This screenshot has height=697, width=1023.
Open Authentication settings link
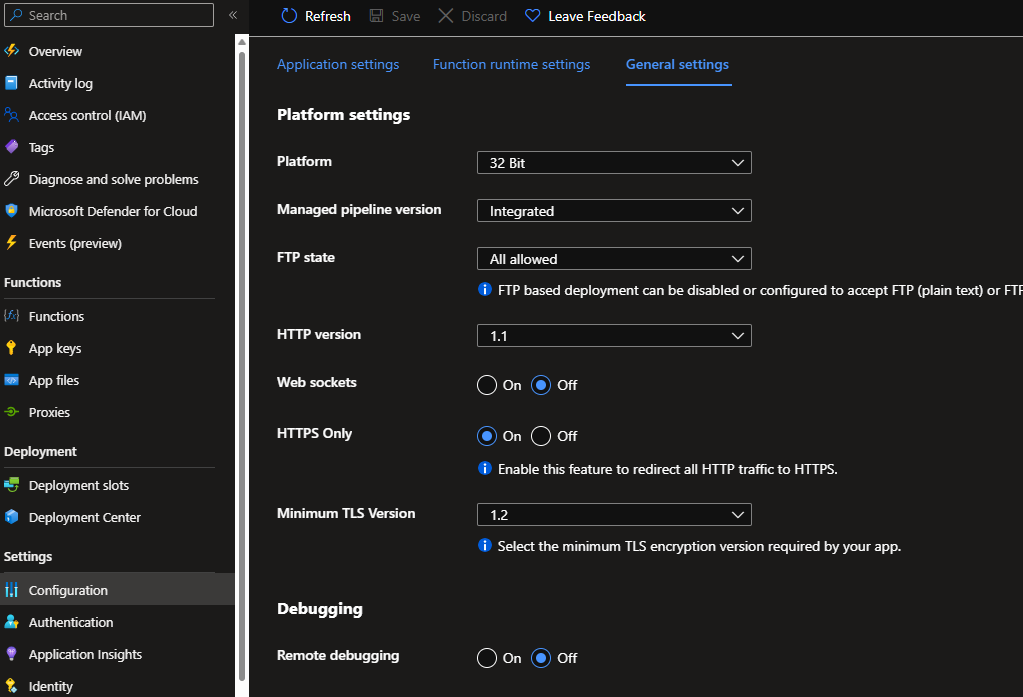[x=71, y=622]
